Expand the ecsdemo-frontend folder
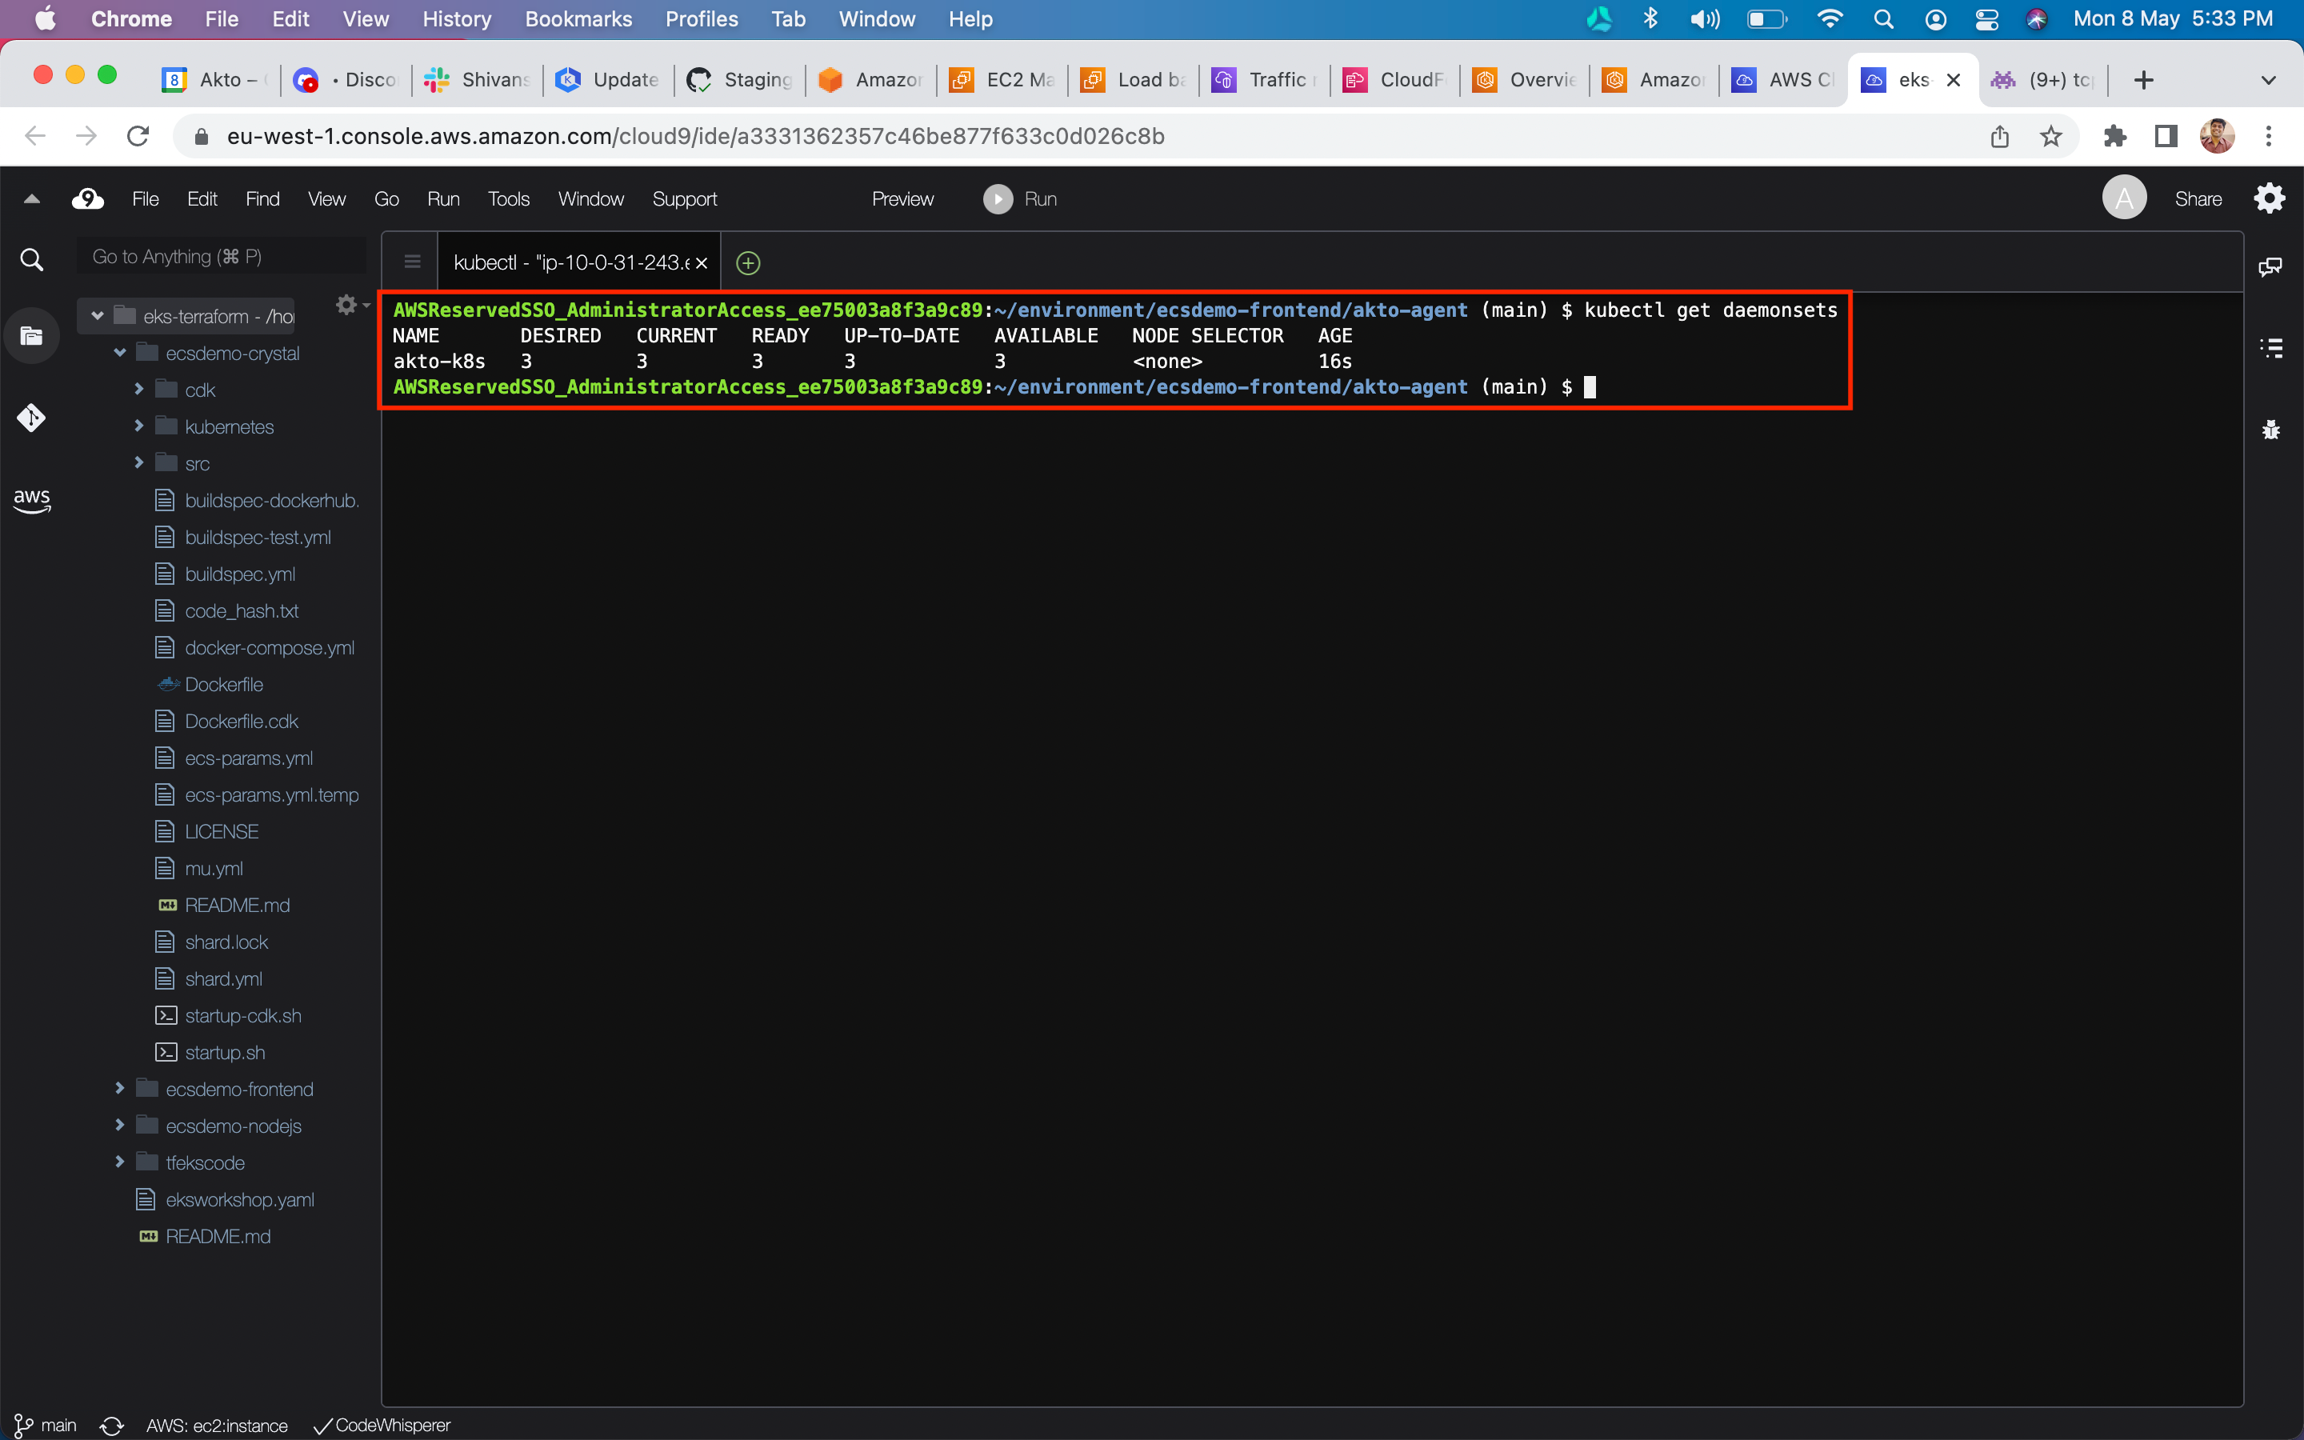The height and width of the screenshot is (1440, 2304). click(x=120, y=1088)
